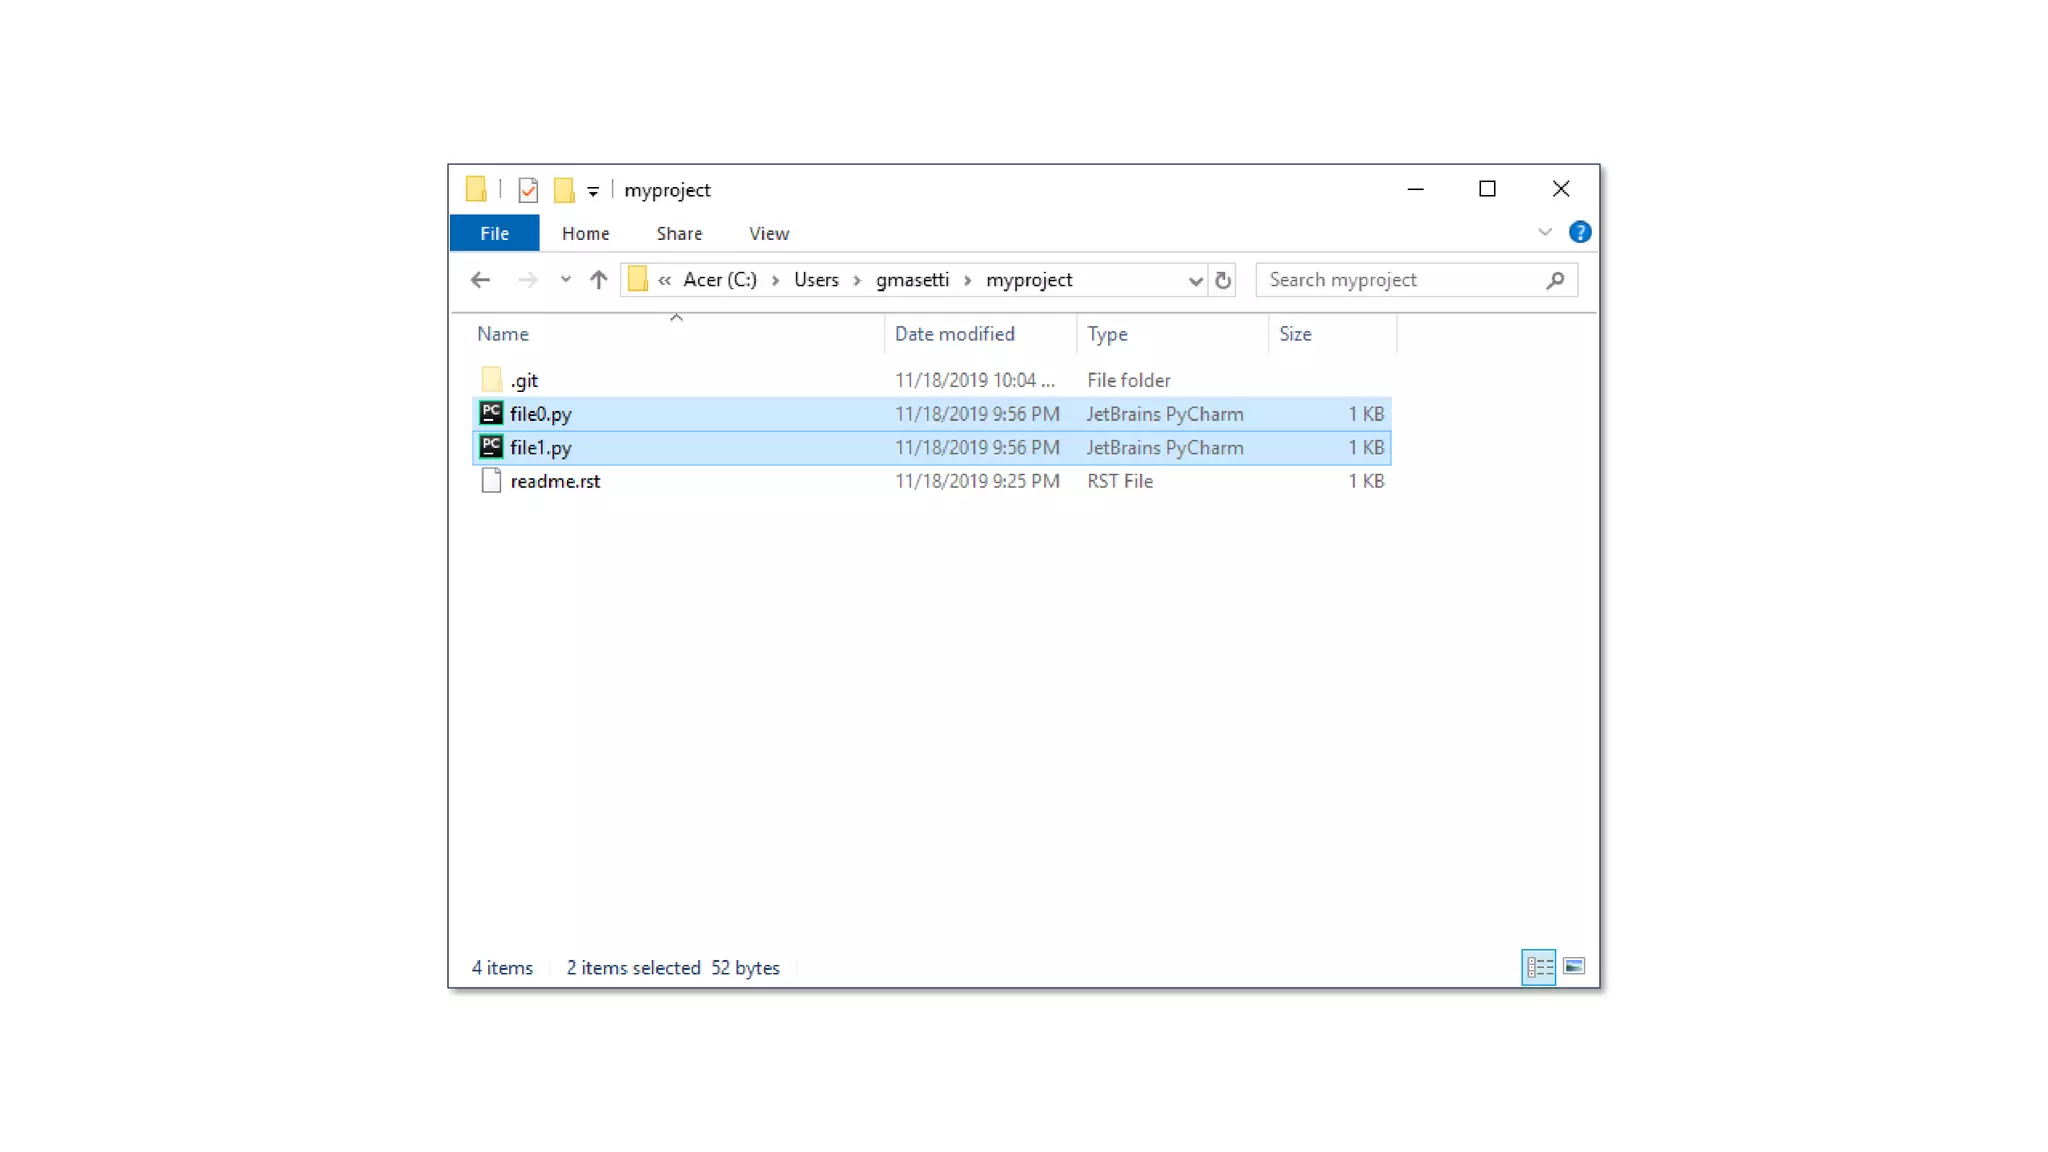Expand the address bar history dropdown
Screen dimensions: 2048x1152
1194,281
